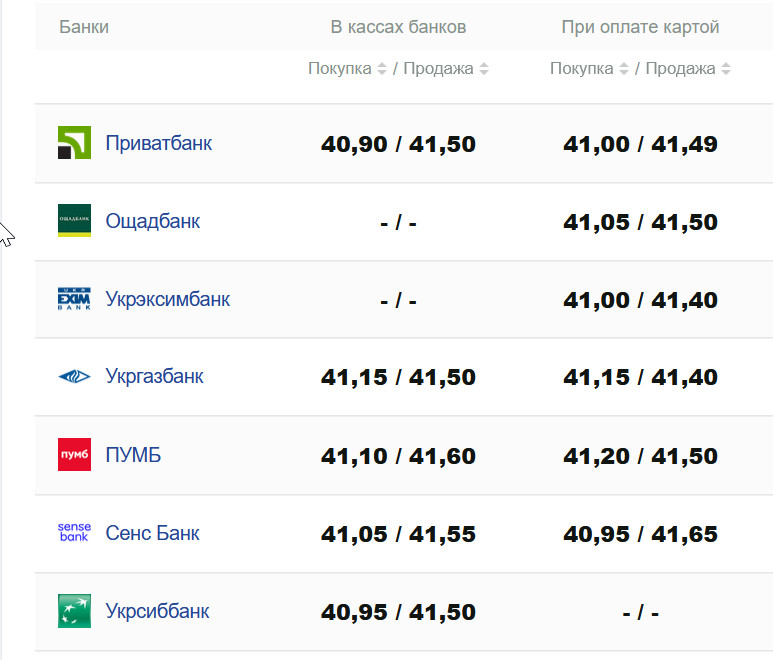This screenshot has height=660, width=773.
Task: Click the Приватбанк logo icon
Action: click(75, 143)
